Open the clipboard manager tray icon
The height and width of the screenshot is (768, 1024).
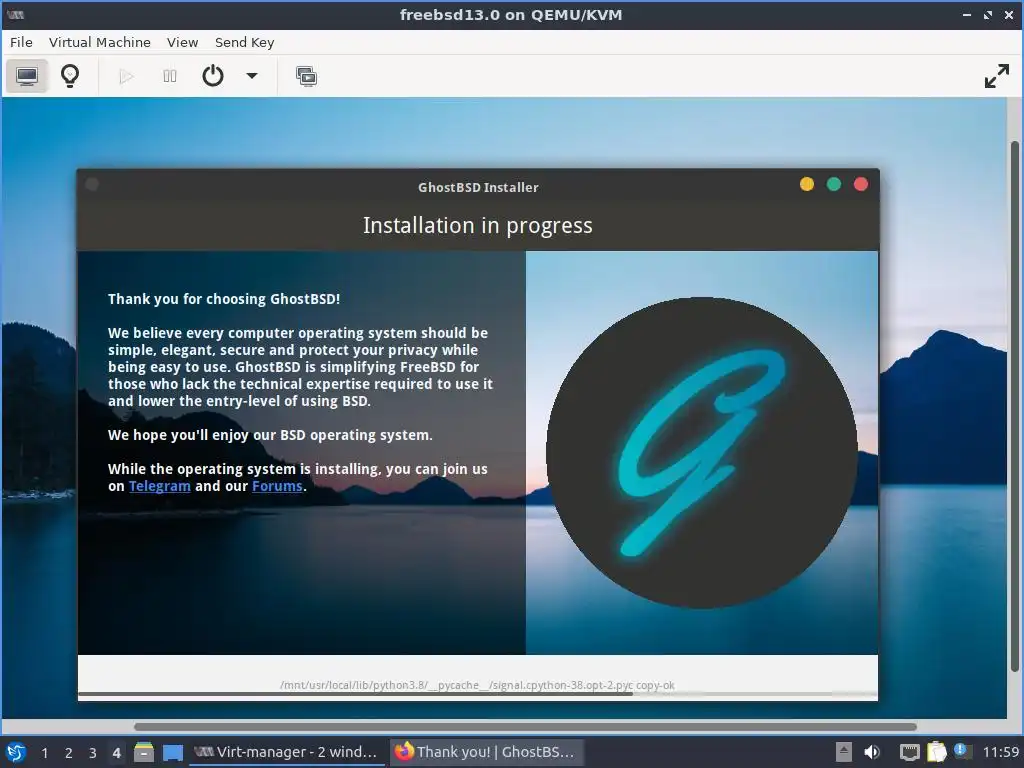[936, 752]
